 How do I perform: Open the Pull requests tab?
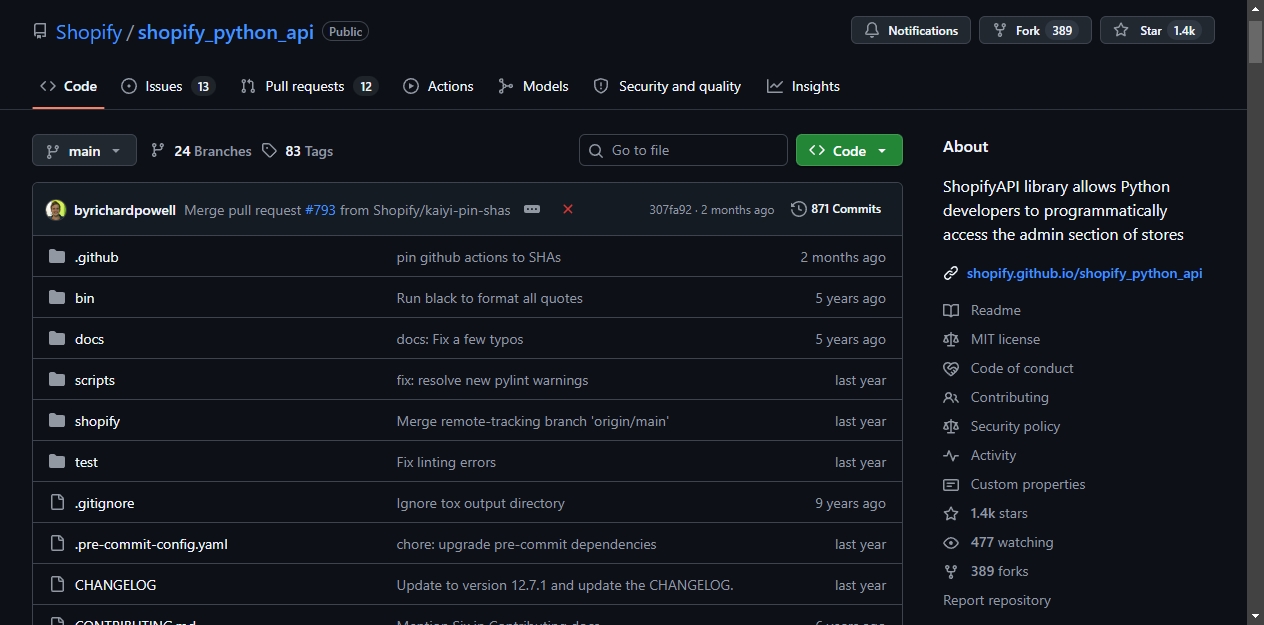[x=308, y=86]
